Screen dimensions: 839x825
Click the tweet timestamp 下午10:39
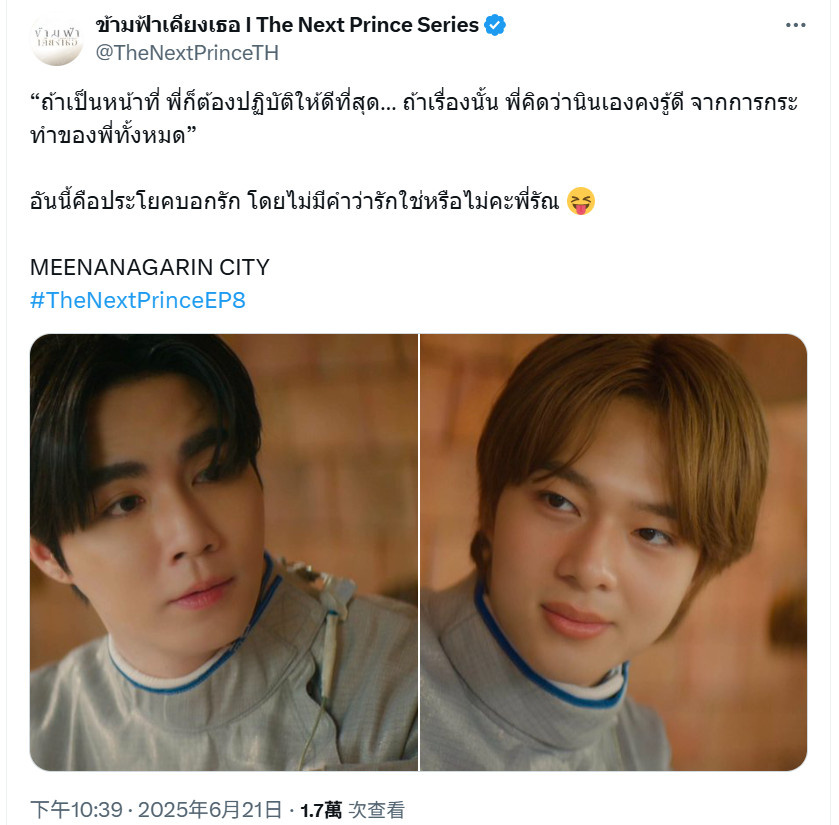pyautogui.click(x=77, y=809)
